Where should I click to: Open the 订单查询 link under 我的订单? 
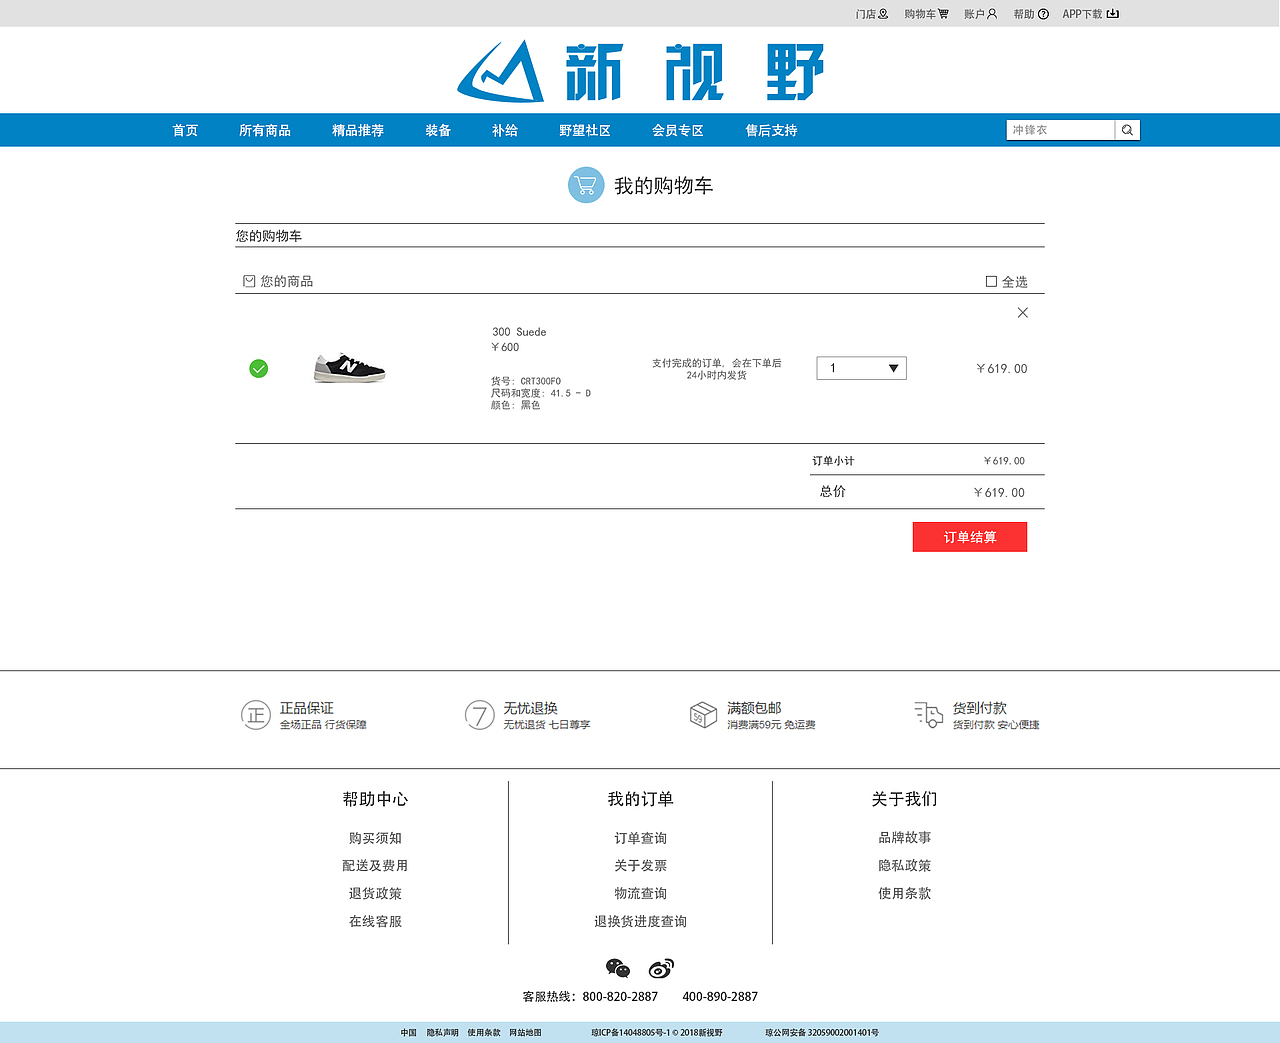click(640, 838)
